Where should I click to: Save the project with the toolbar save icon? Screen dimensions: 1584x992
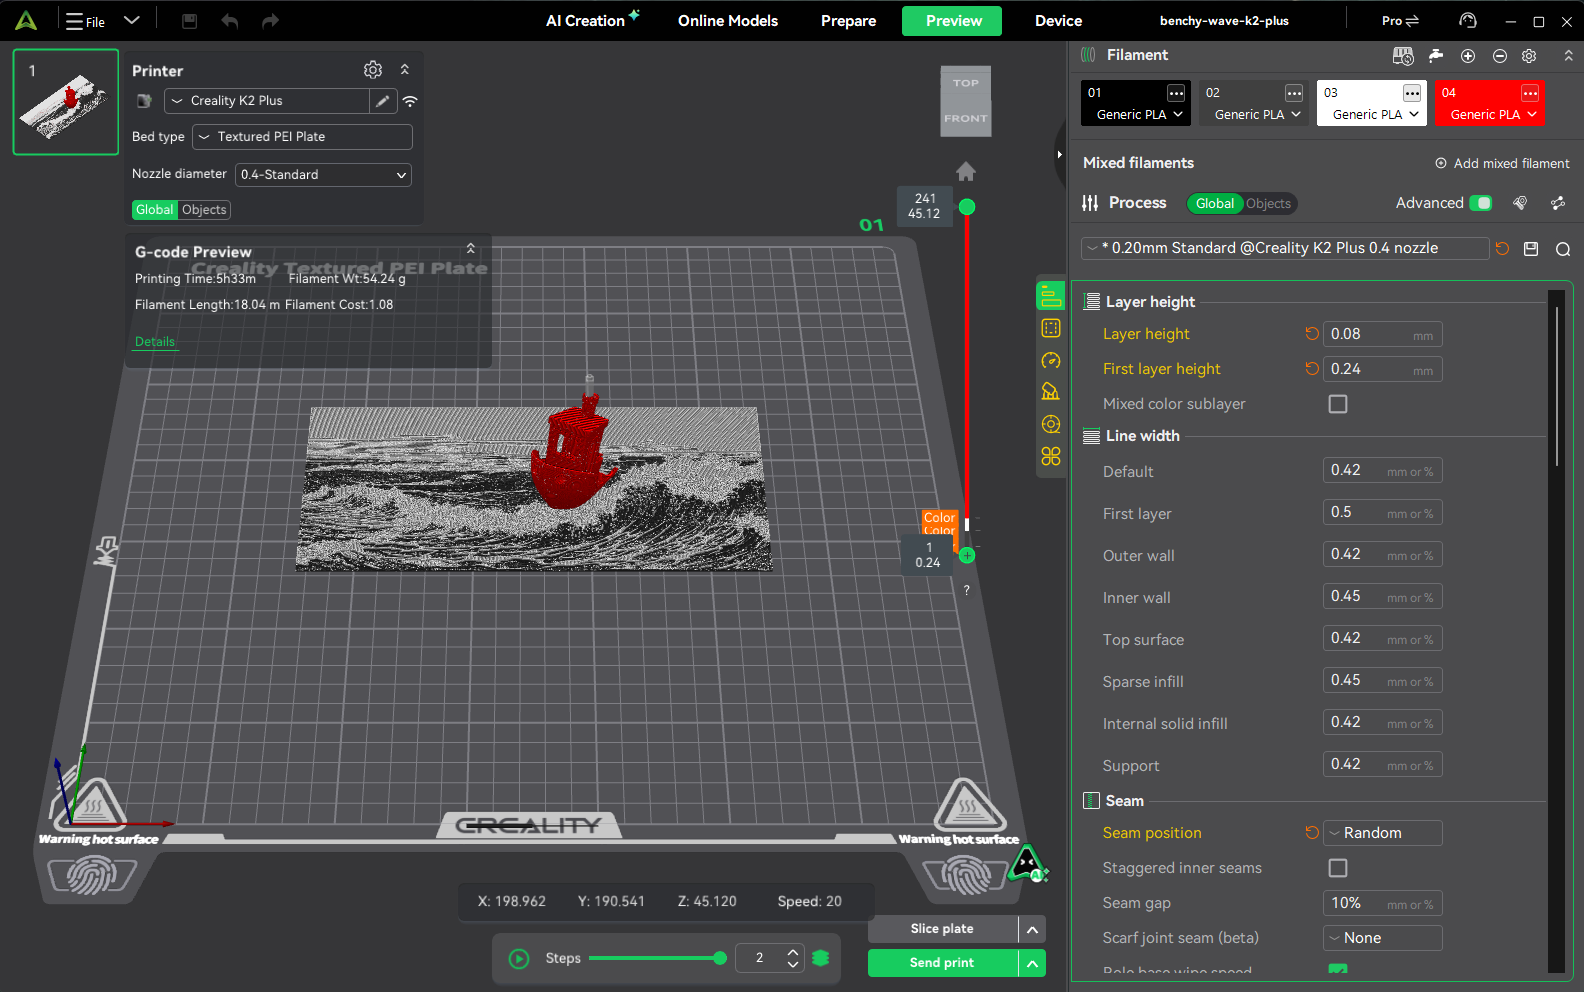(189, 21)
